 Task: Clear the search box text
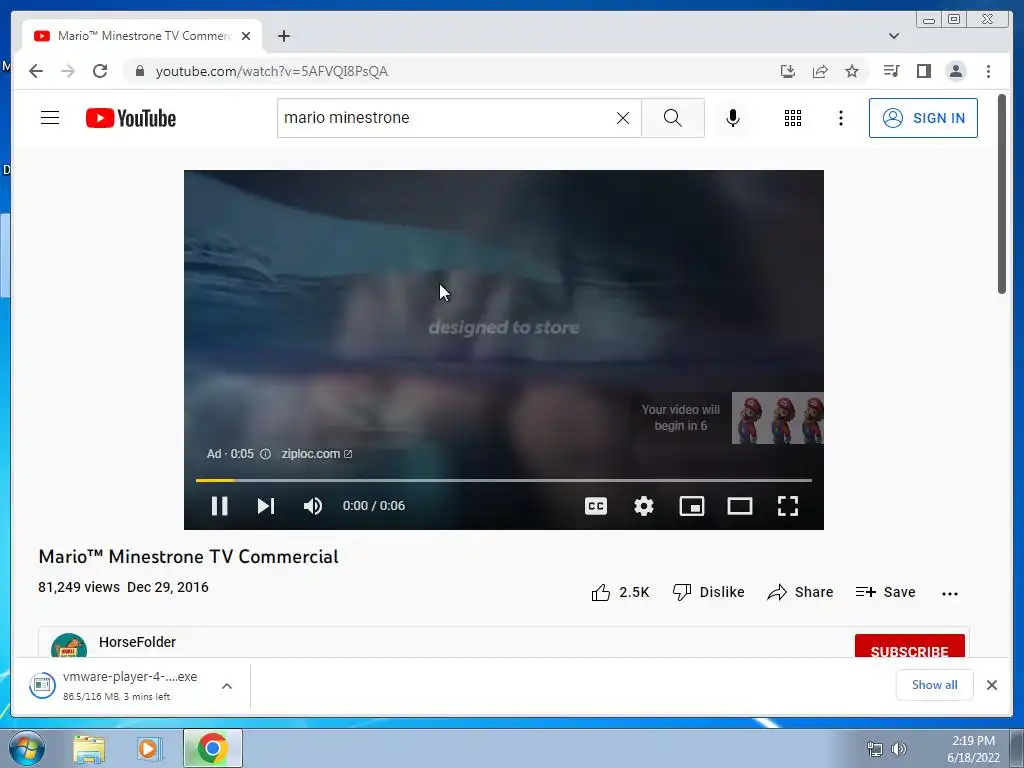(623, 118)
